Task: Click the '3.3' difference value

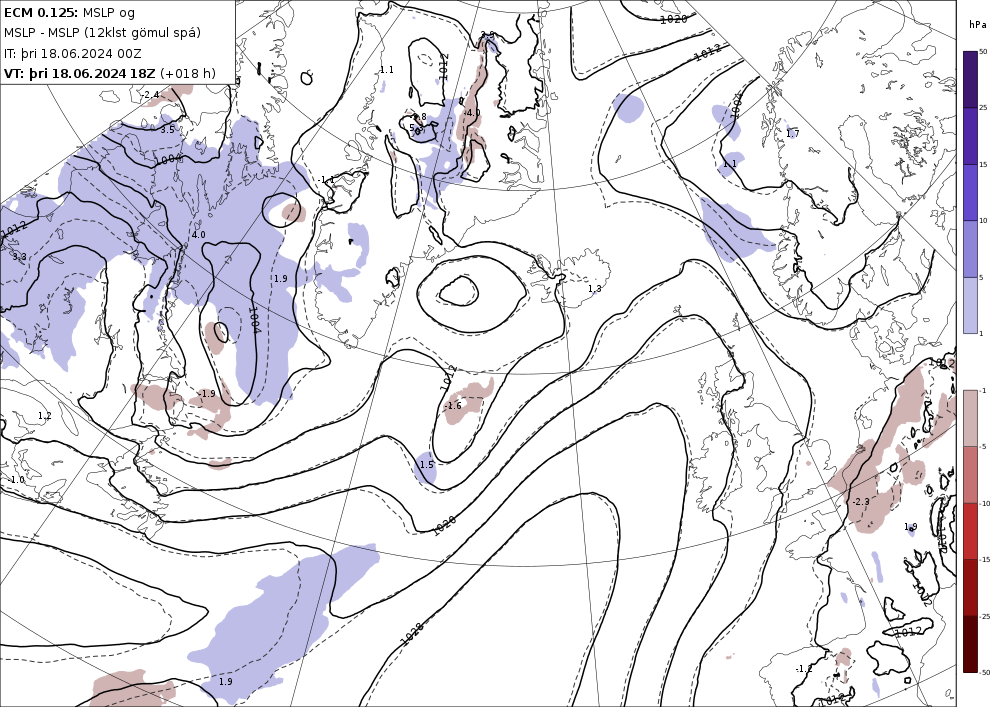Action: click(x=19, y=257)
